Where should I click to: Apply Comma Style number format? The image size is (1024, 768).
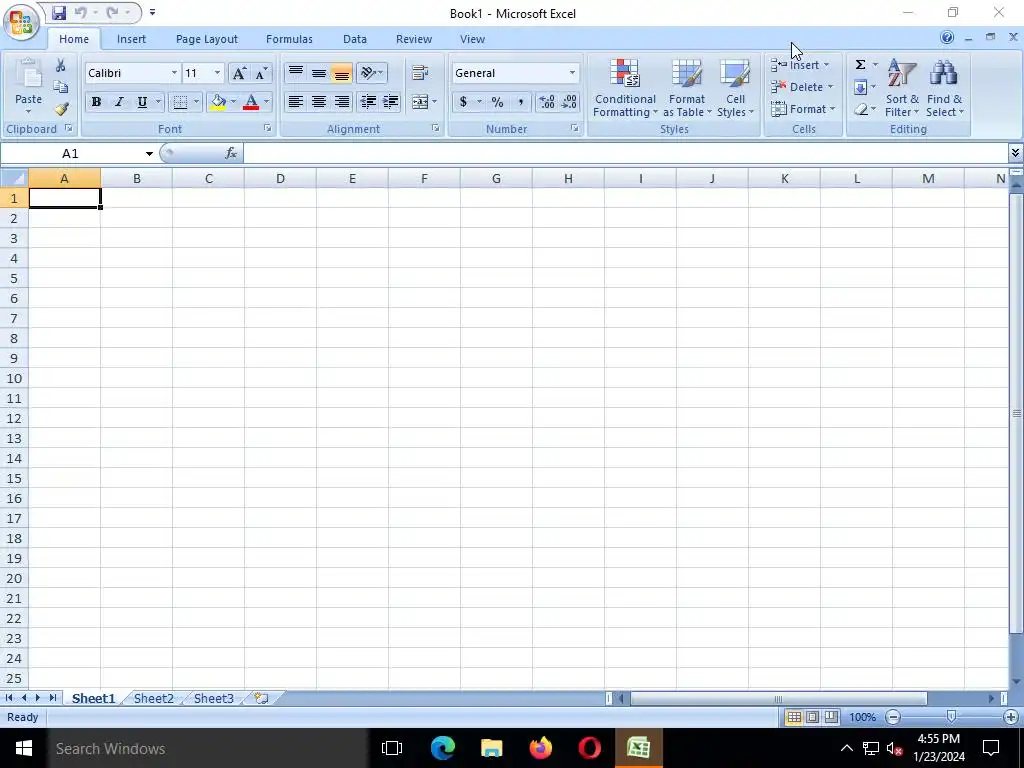(520, 102)
